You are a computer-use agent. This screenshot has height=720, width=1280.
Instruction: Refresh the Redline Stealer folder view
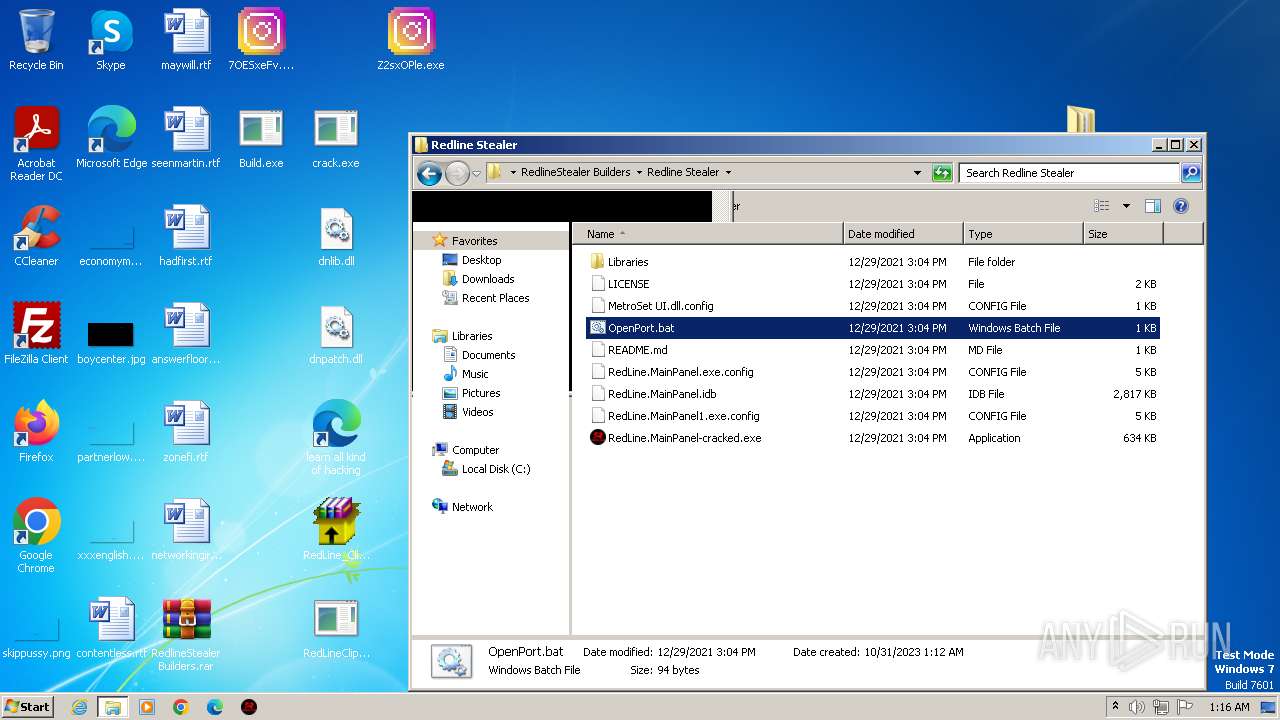(942, 173)
